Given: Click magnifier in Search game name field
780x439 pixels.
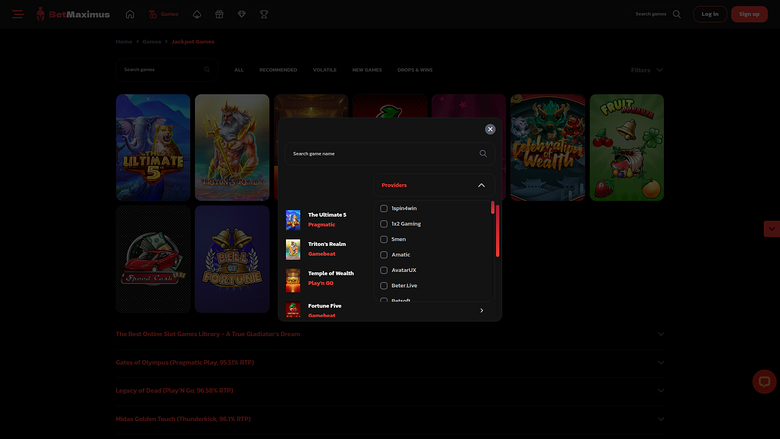Looking at the screenshot, I should [483, 154].
